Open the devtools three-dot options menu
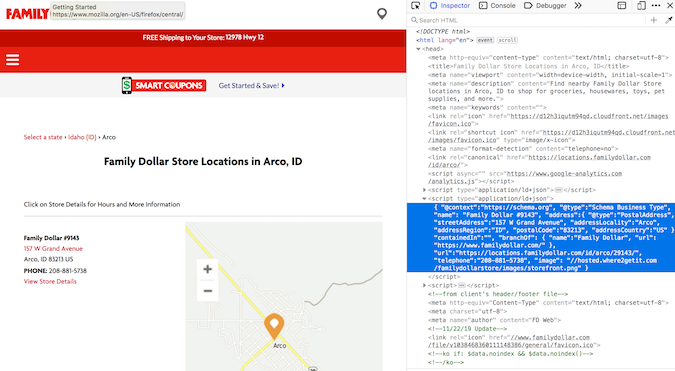Screen dimensions: 675x371 pos(656,6)
